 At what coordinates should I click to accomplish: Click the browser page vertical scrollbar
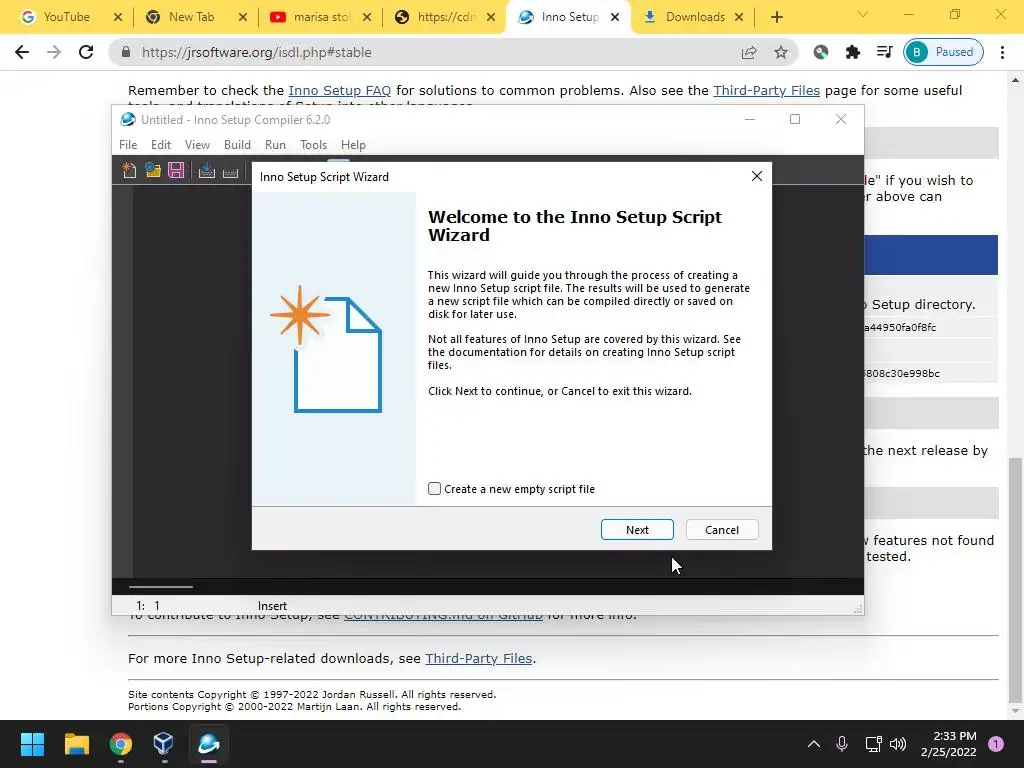point(1014,579)
